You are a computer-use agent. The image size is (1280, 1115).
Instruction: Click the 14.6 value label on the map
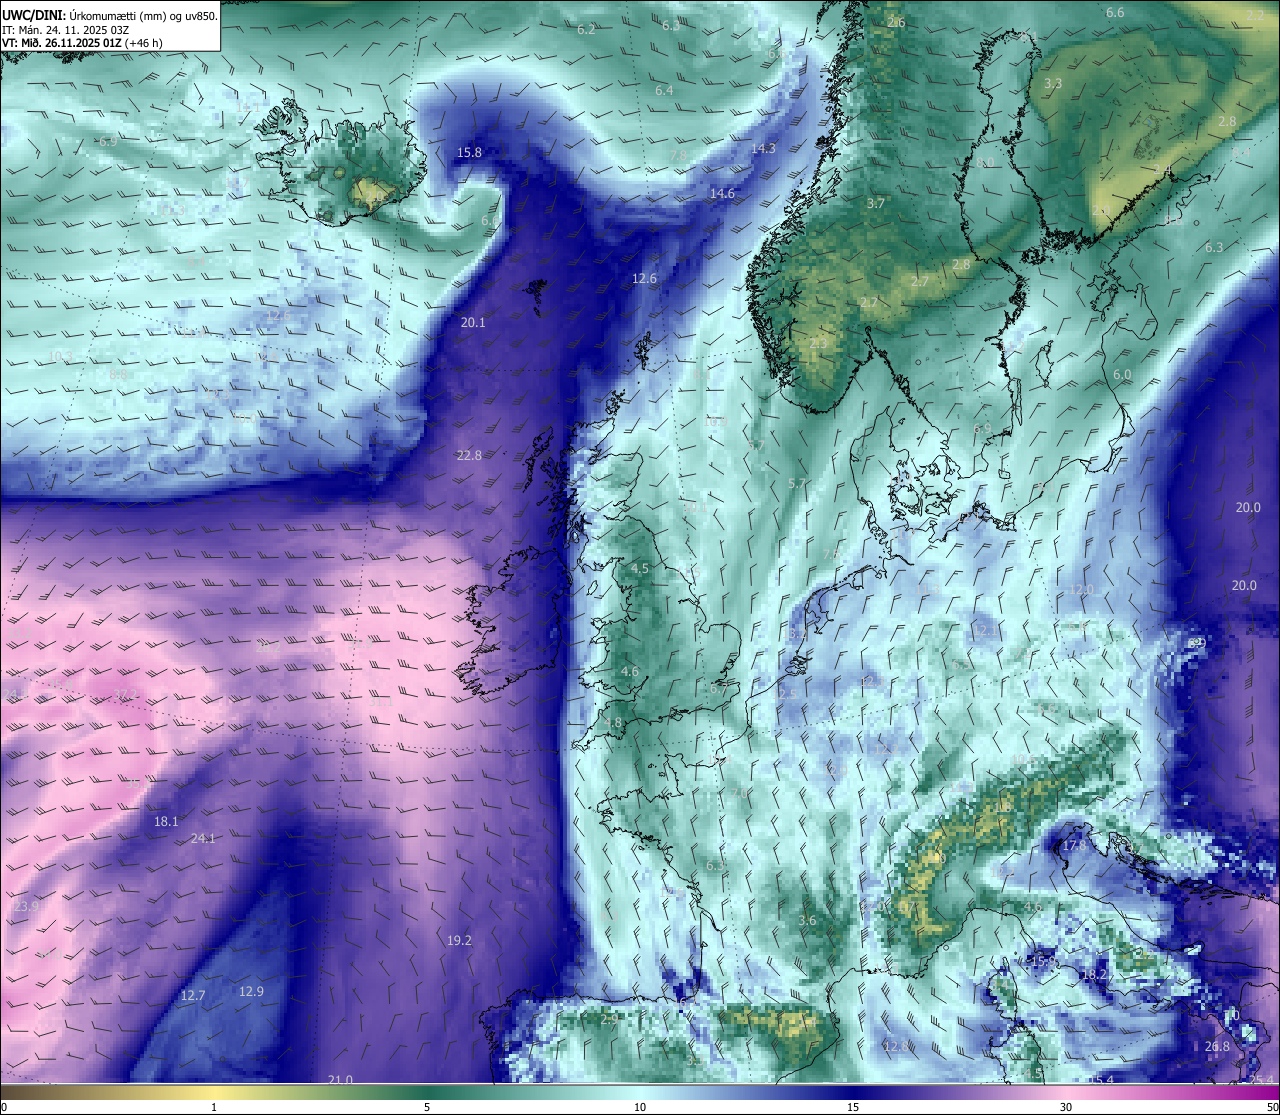[x=722, y=193]
